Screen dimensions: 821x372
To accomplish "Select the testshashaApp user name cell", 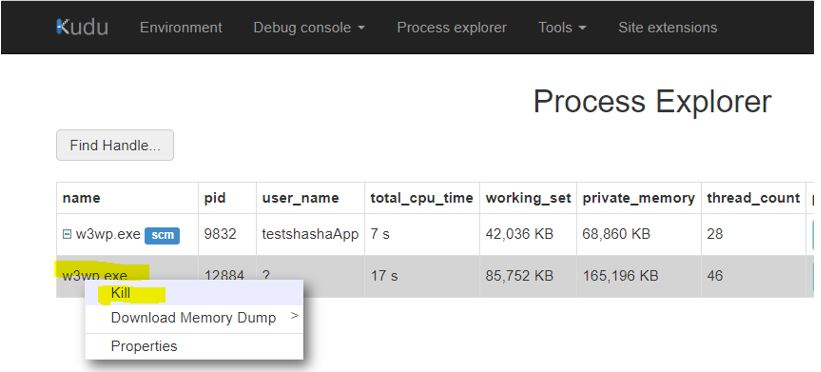I will click(310, 234).
